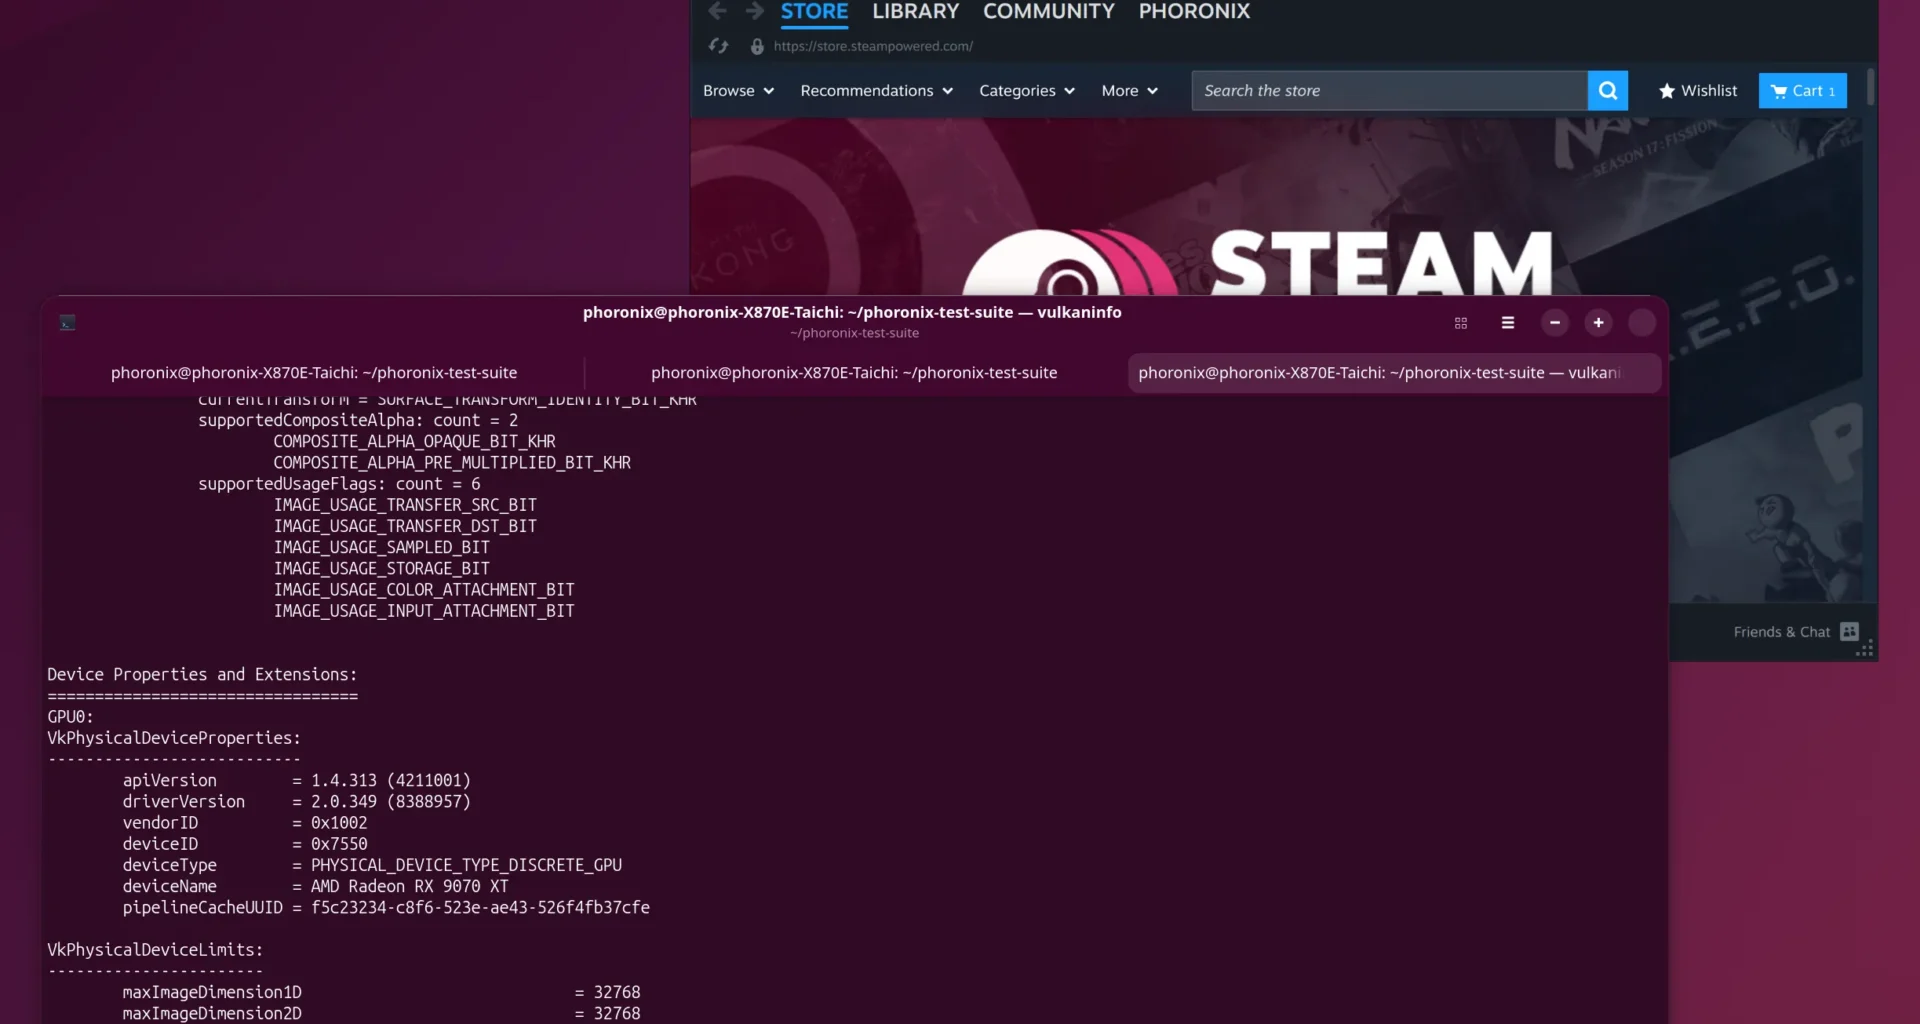Click the padlock icon in the address bar
This screenshot has height=1024, width=1920.
click(757, 46)
